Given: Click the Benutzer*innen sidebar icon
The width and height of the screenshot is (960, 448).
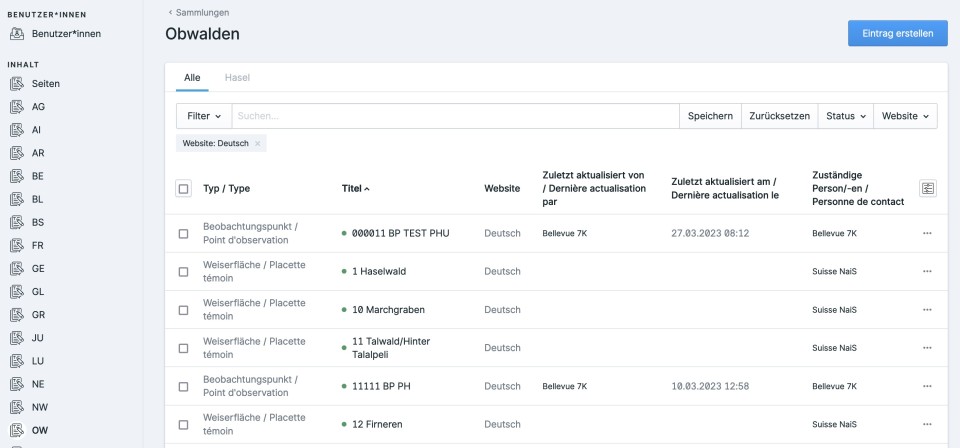Looking at the screenshot, I should click(17, 34).
